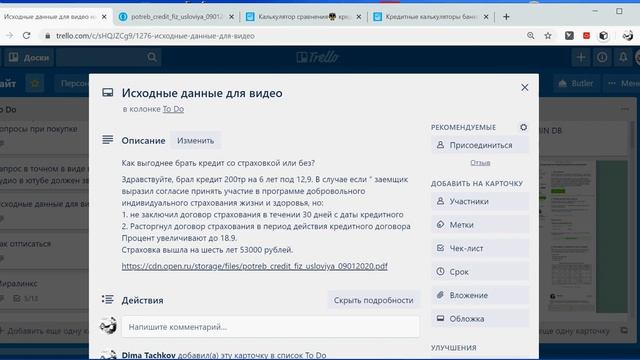Reload the page
The image size is (640, 360).
pyautogui.click(x=27, y=36)
